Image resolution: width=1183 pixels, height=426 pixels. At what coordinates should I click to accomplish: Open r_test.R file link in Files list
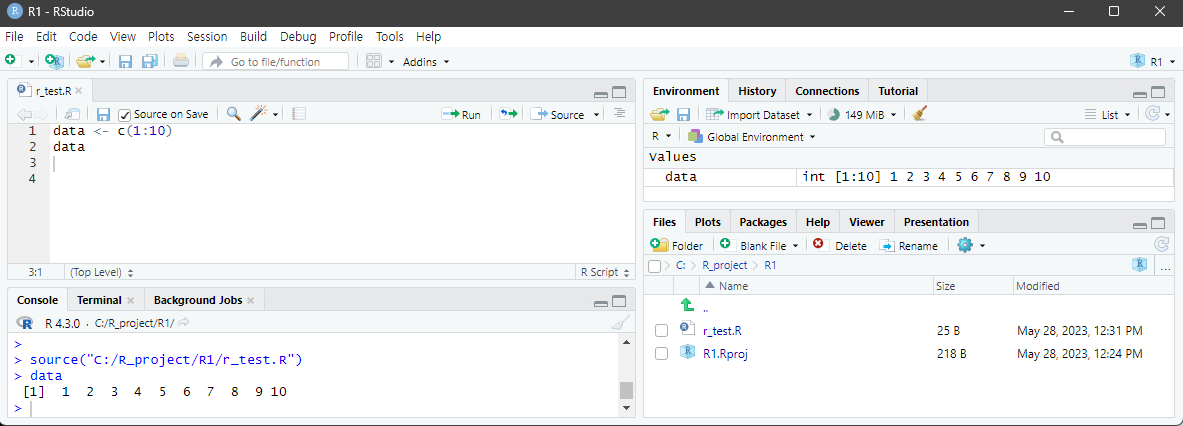[722, 330]
